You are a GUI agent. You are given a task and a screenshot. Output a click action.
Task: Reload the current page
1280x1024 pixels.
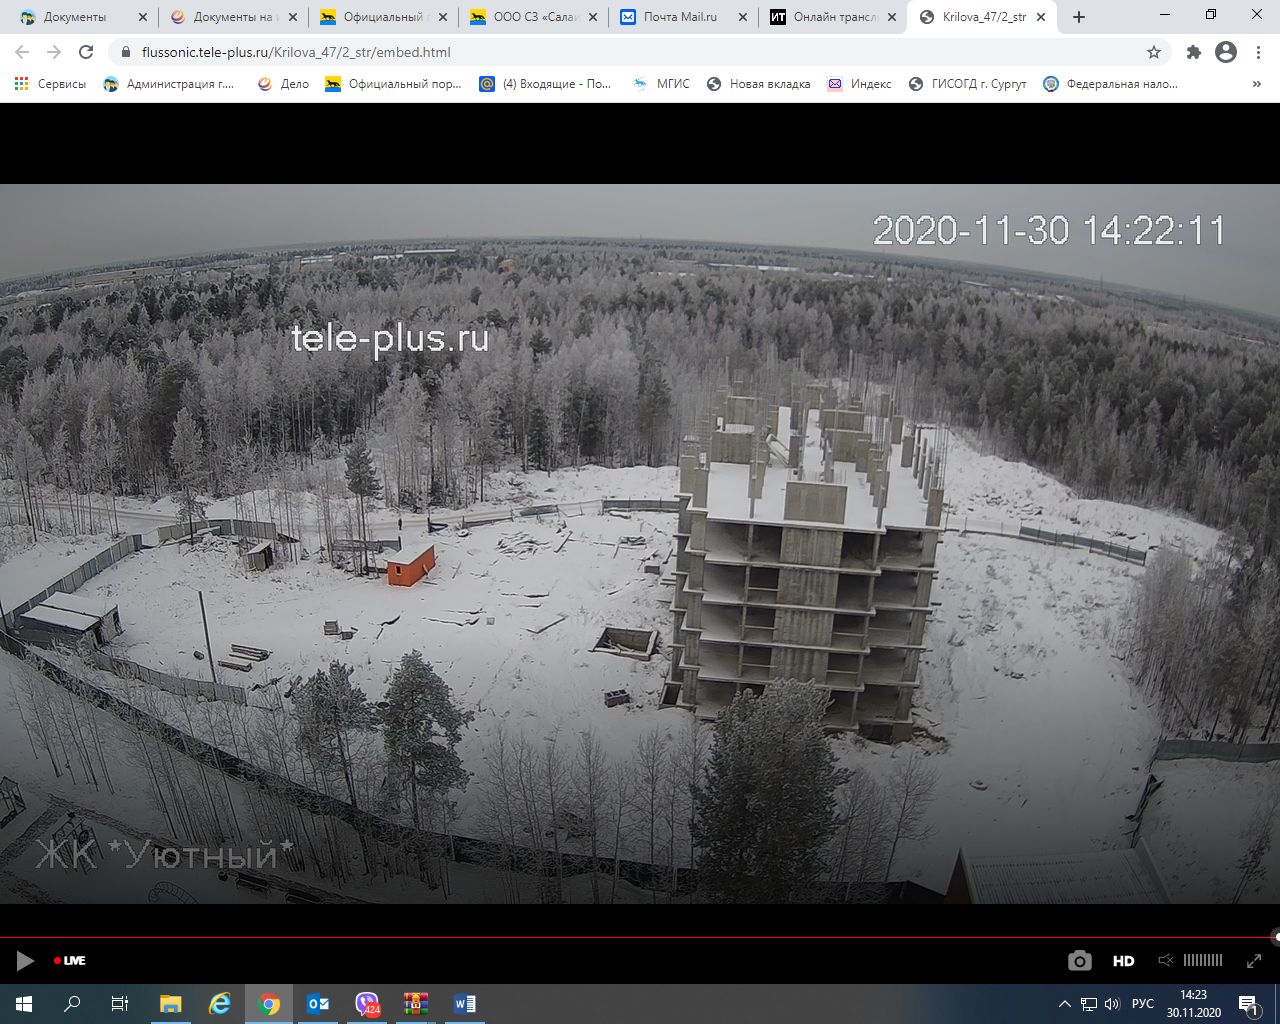click(x=86, y=52)
